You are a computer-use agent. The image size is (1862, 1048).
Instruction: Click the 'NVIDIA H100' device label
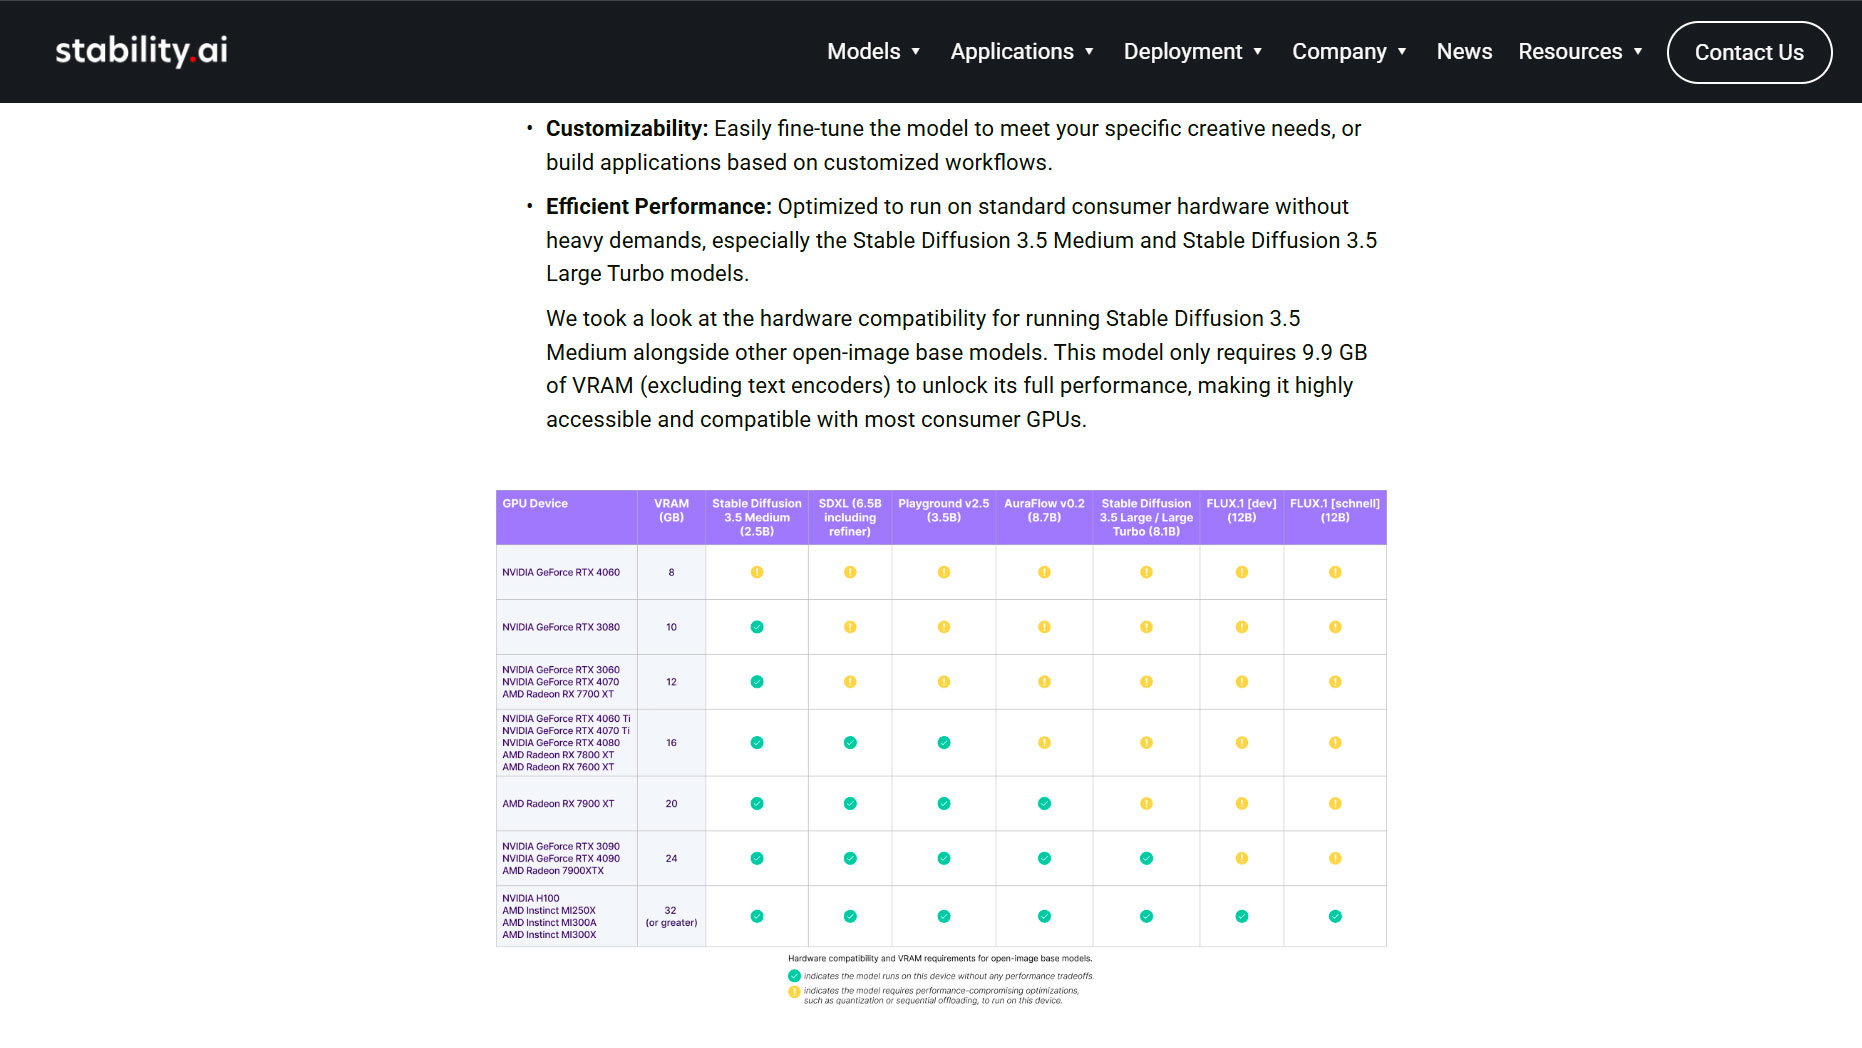(531, 899)
